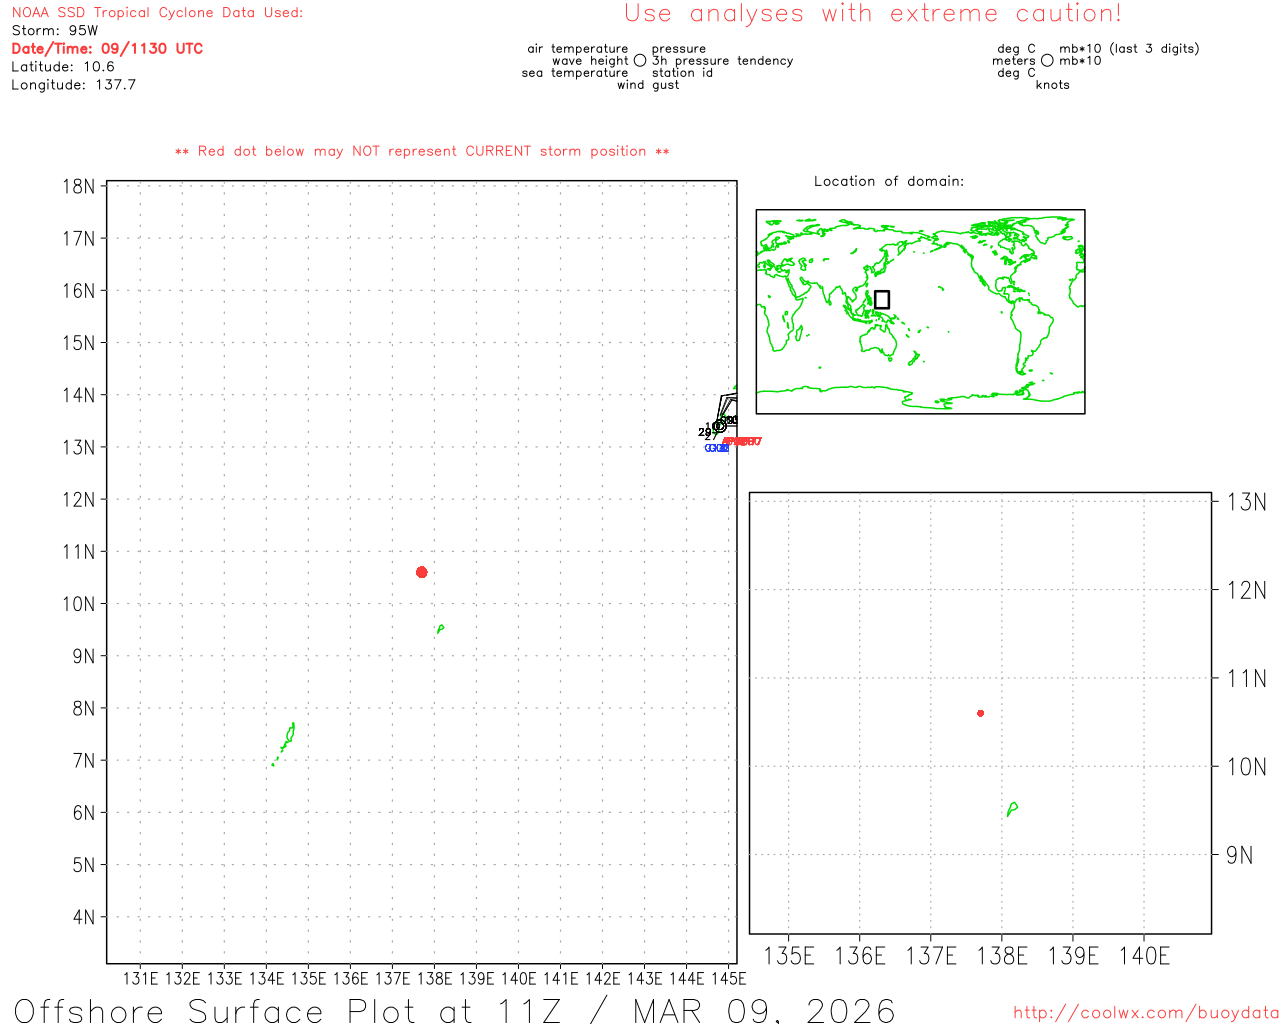1280x1024 pixels.
Task: Click the station plot cluster near 13N
Action: pos(720,426)
